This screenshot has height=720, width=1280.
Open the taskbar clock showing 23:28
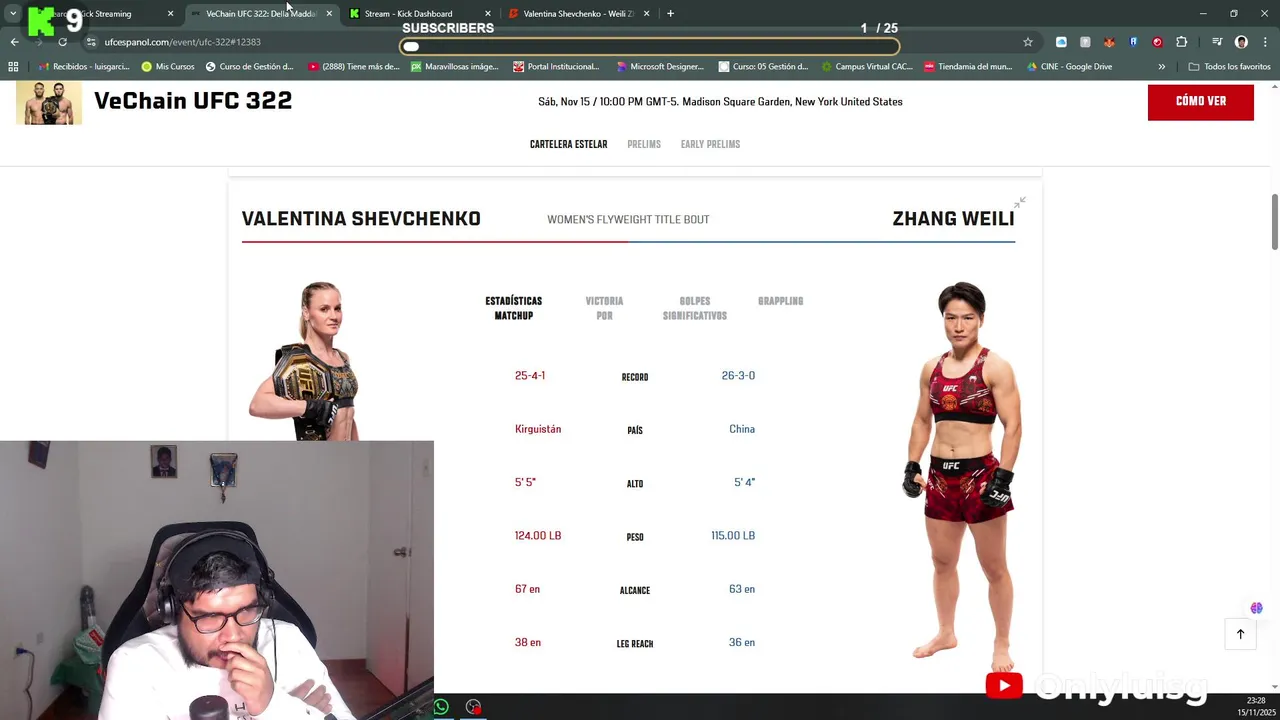click(x=1256, y=707)
